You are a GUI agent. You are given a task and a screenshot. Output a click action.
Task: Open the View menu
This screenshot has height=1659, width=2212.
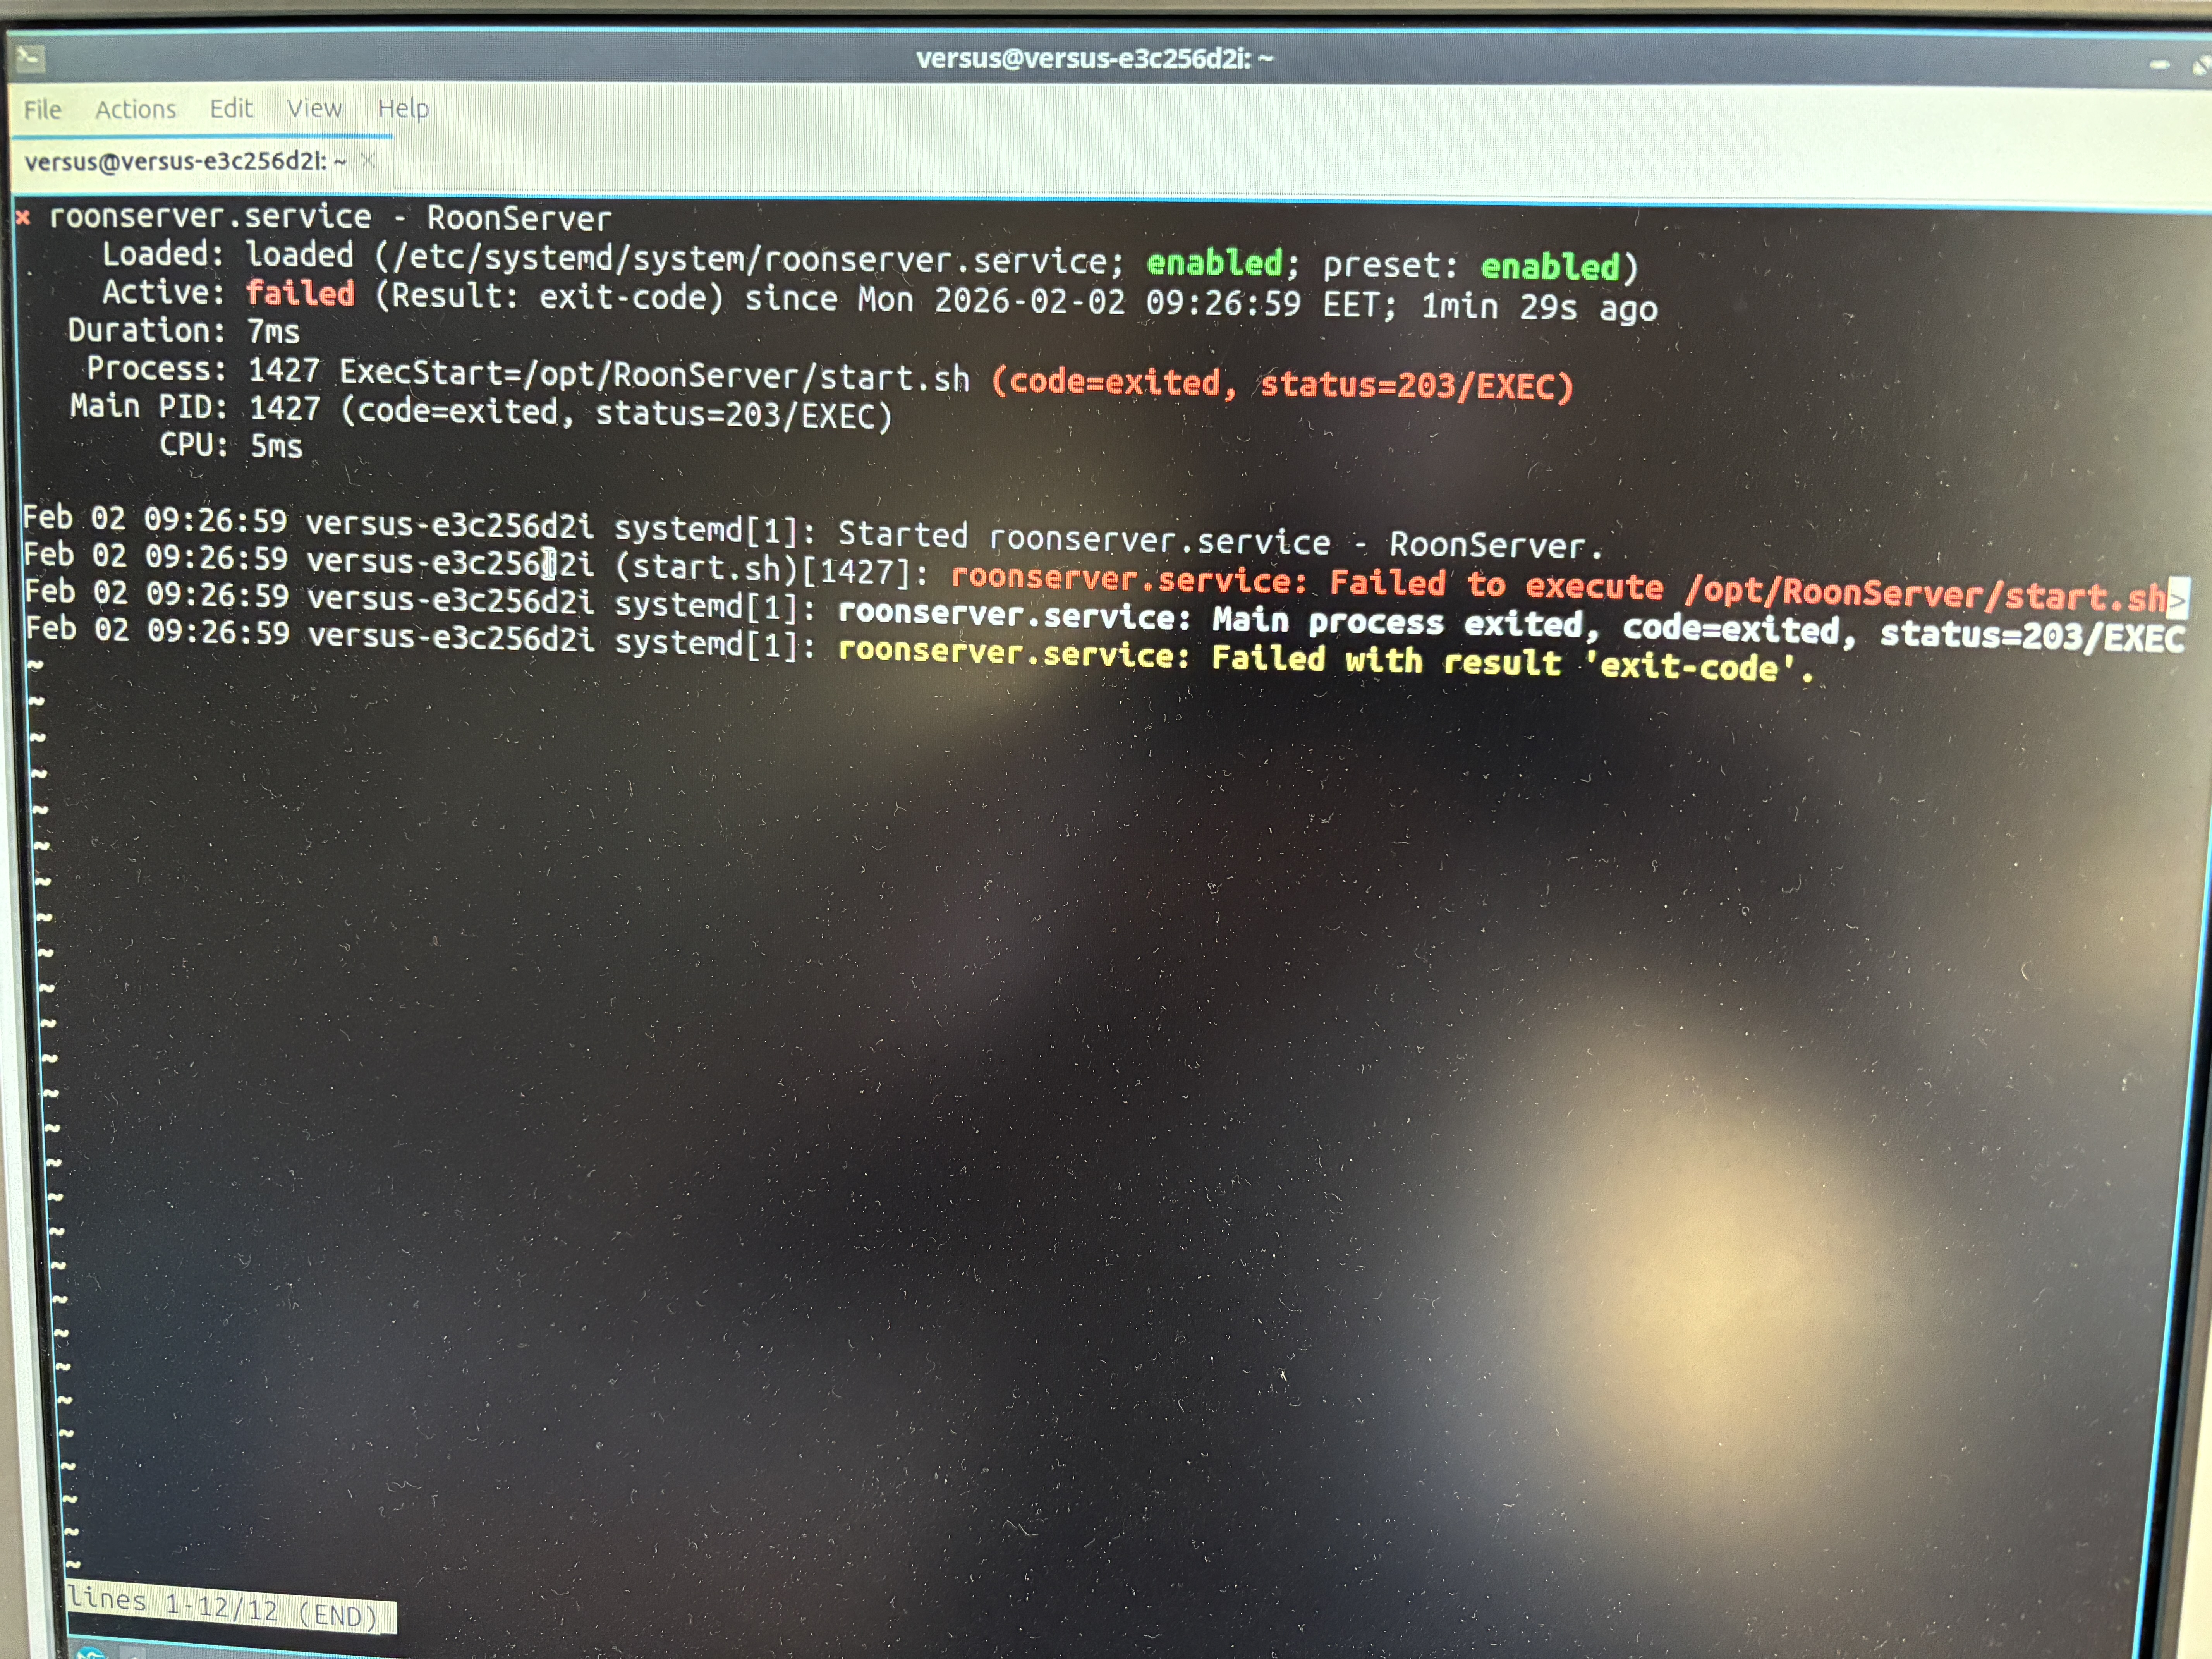click(314, 108)
